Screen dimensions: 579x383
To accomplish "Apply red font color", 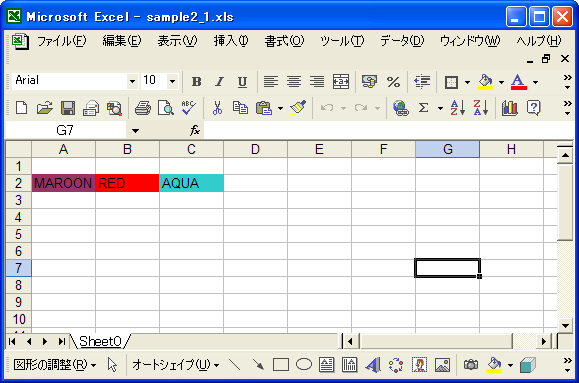I will tap(518, 82).
